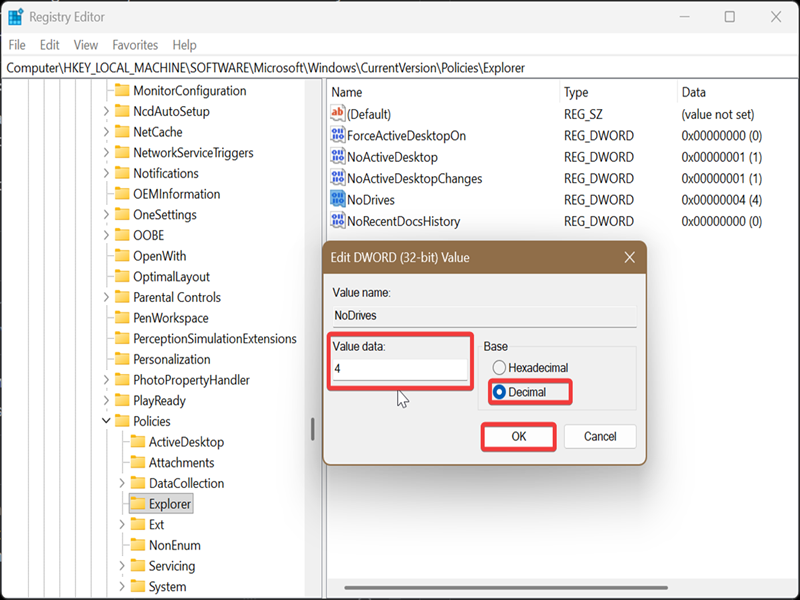Image resolution: width=800 pixels, height=600 pixels.
Task: Click the tree pane vertical scrollbar thumb
Action: point(313,429)
